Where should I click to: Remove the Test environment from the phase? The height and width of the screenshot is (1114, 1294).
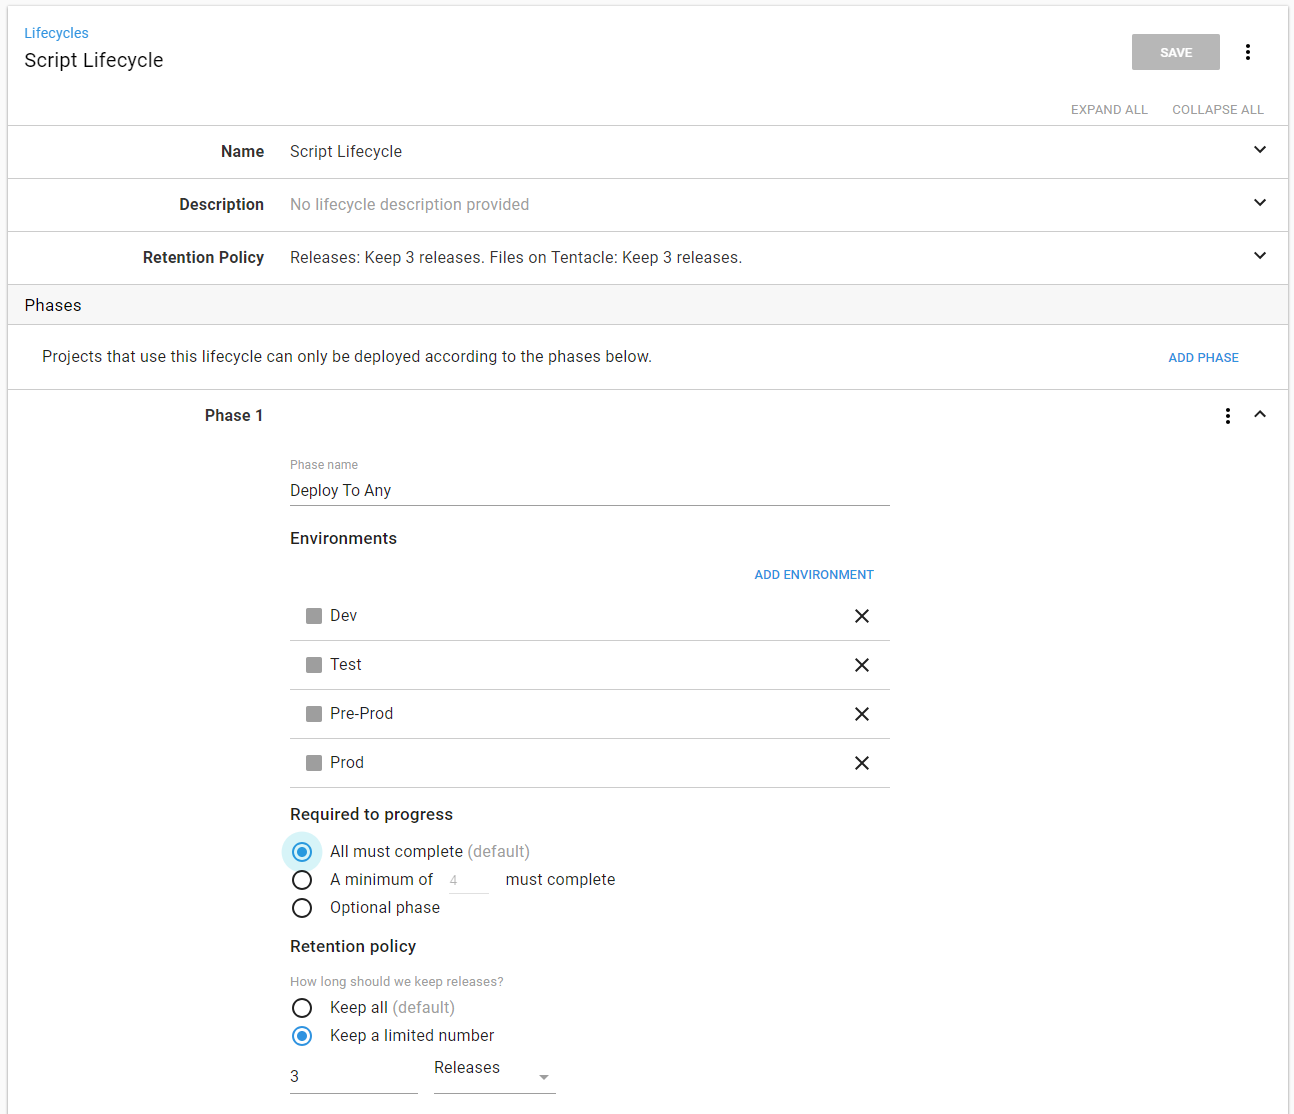coord(861,665)
